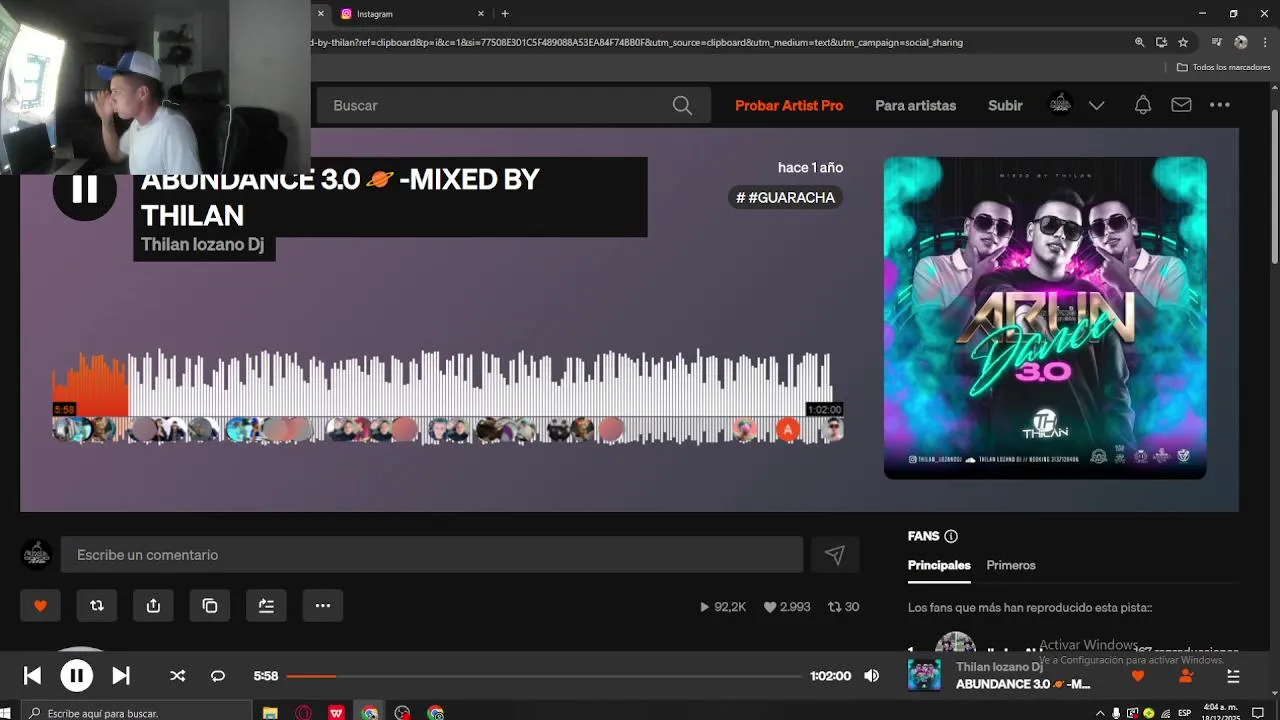Open the play queue list icon
This screenshot has height=720, width=1280.
[1233, 676]
